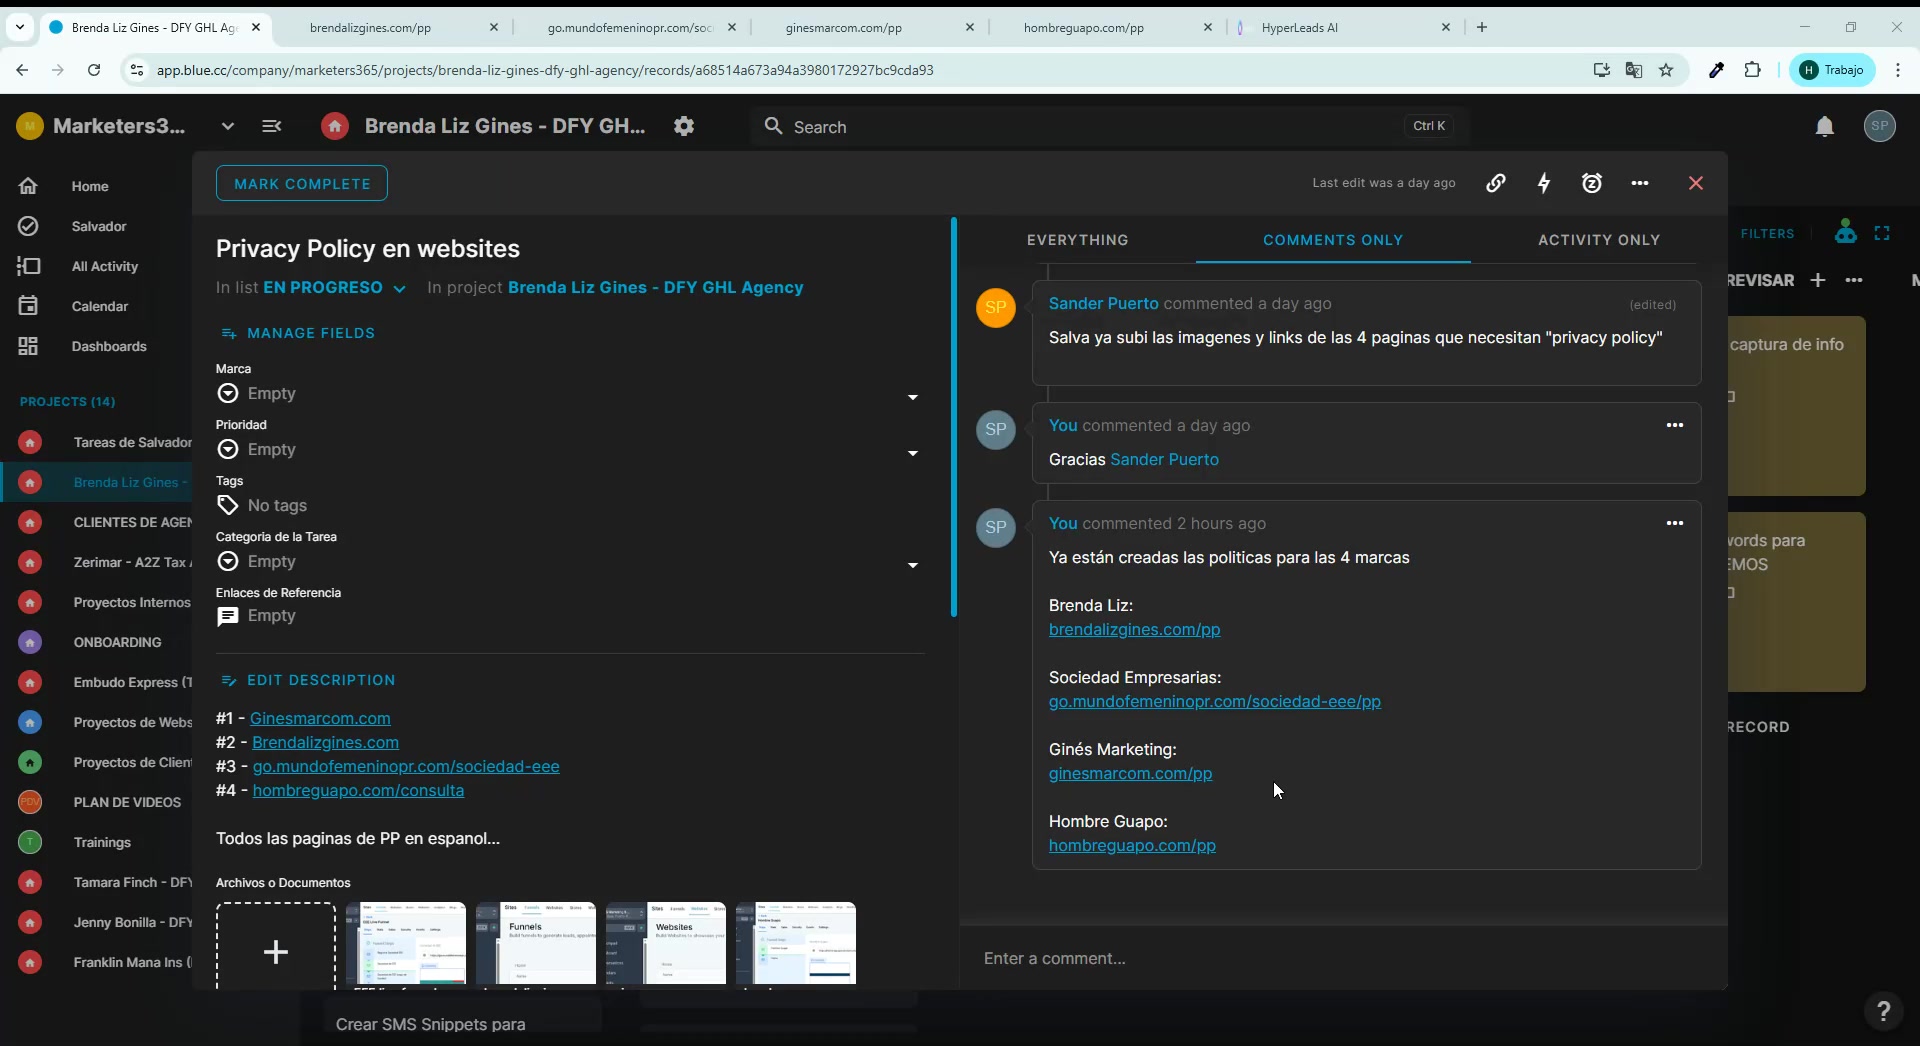Click Sander Puerto commenter name
Viewport: 1920px width, 1046px height.
point(1103,303)
